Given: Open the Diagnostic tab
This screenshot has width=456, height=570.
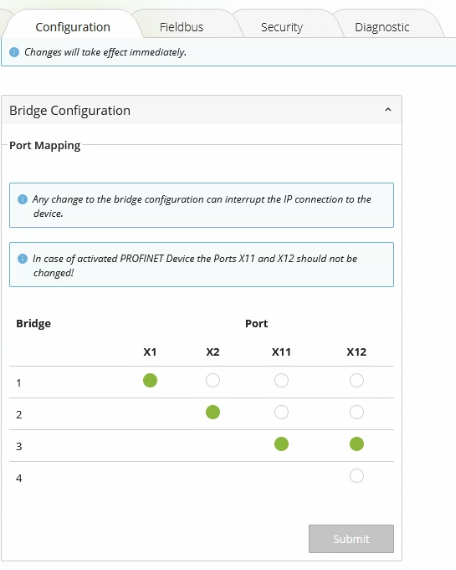Looking at the screenshot, I should [x=382, y=27].
